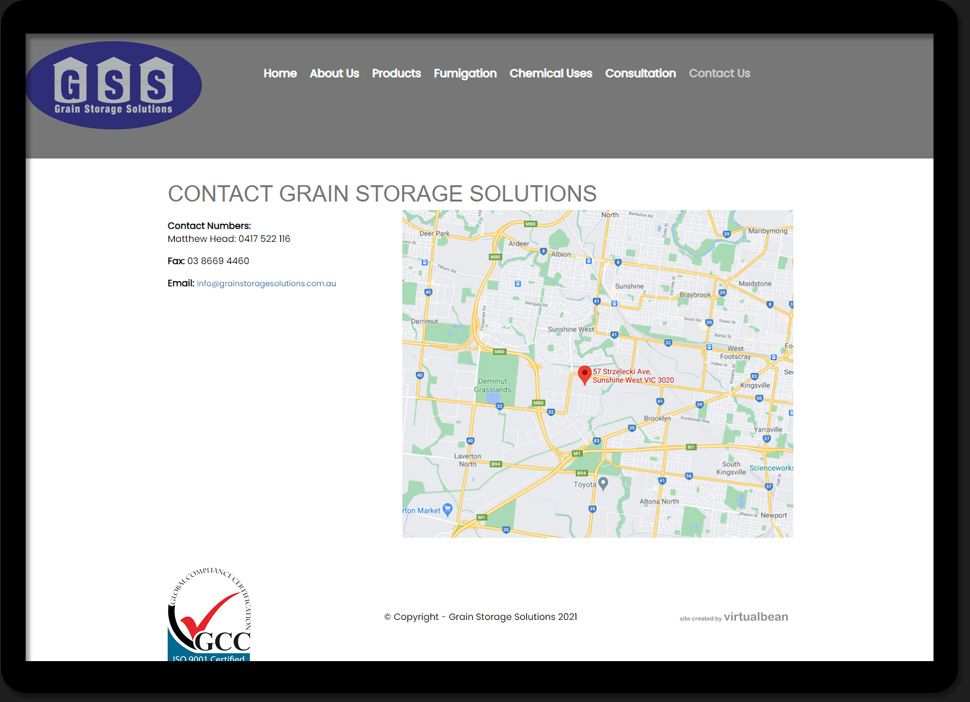The height and width of the screenshot is (702, 970).
Task: Go to the Home page
Action: (x=280, y=73)
